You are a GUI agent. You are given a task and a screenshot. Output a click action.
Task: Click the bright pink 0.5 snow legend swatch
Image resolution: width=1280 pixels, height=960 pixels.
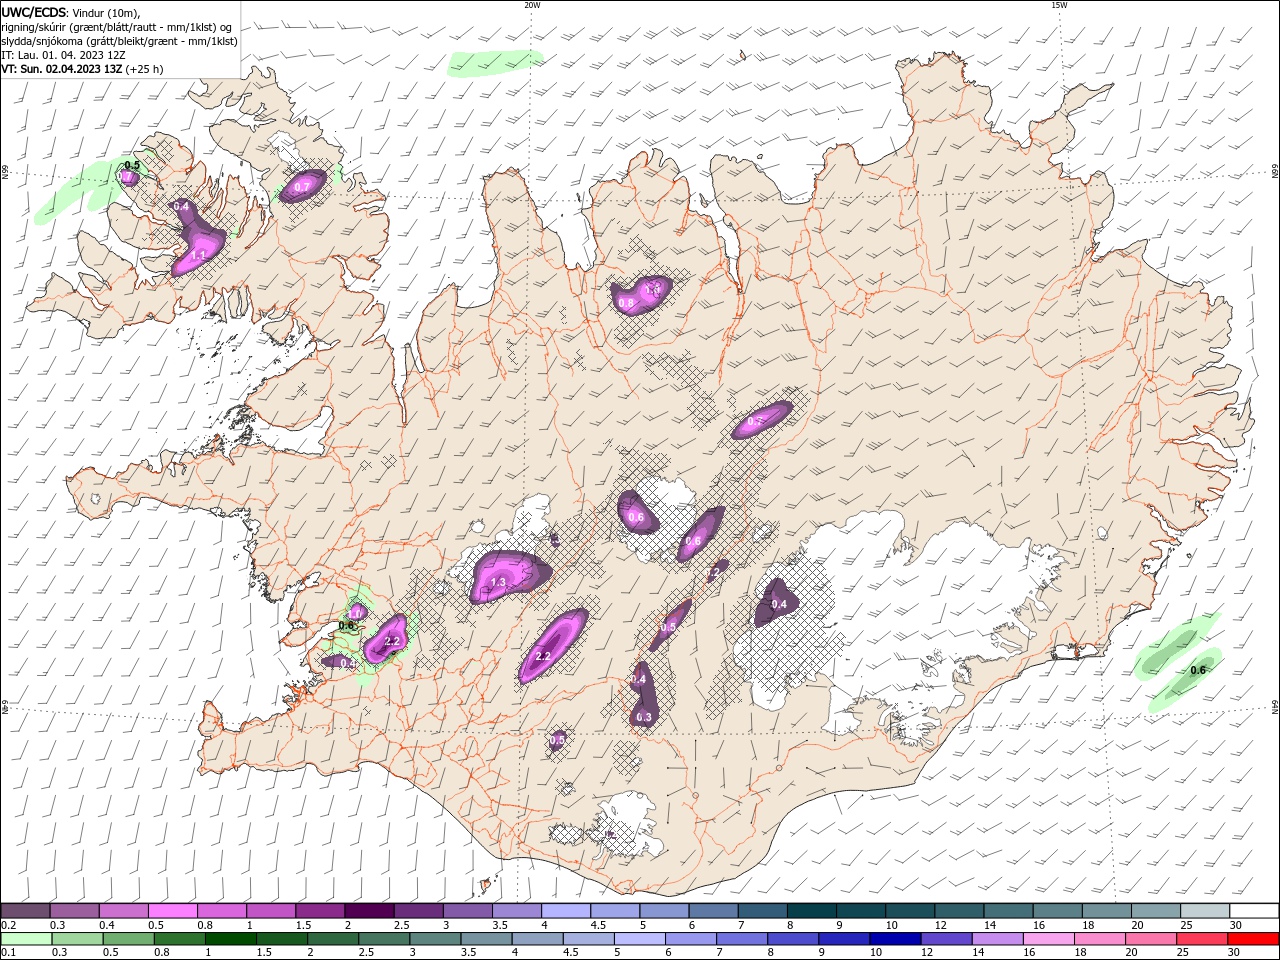173,911
